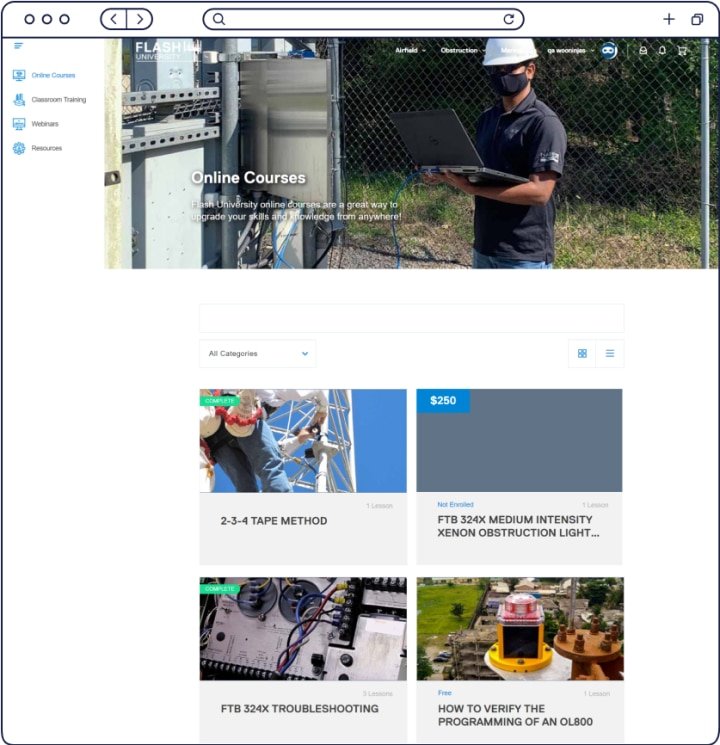Click the browser reload icon

(x=509, y=19)
